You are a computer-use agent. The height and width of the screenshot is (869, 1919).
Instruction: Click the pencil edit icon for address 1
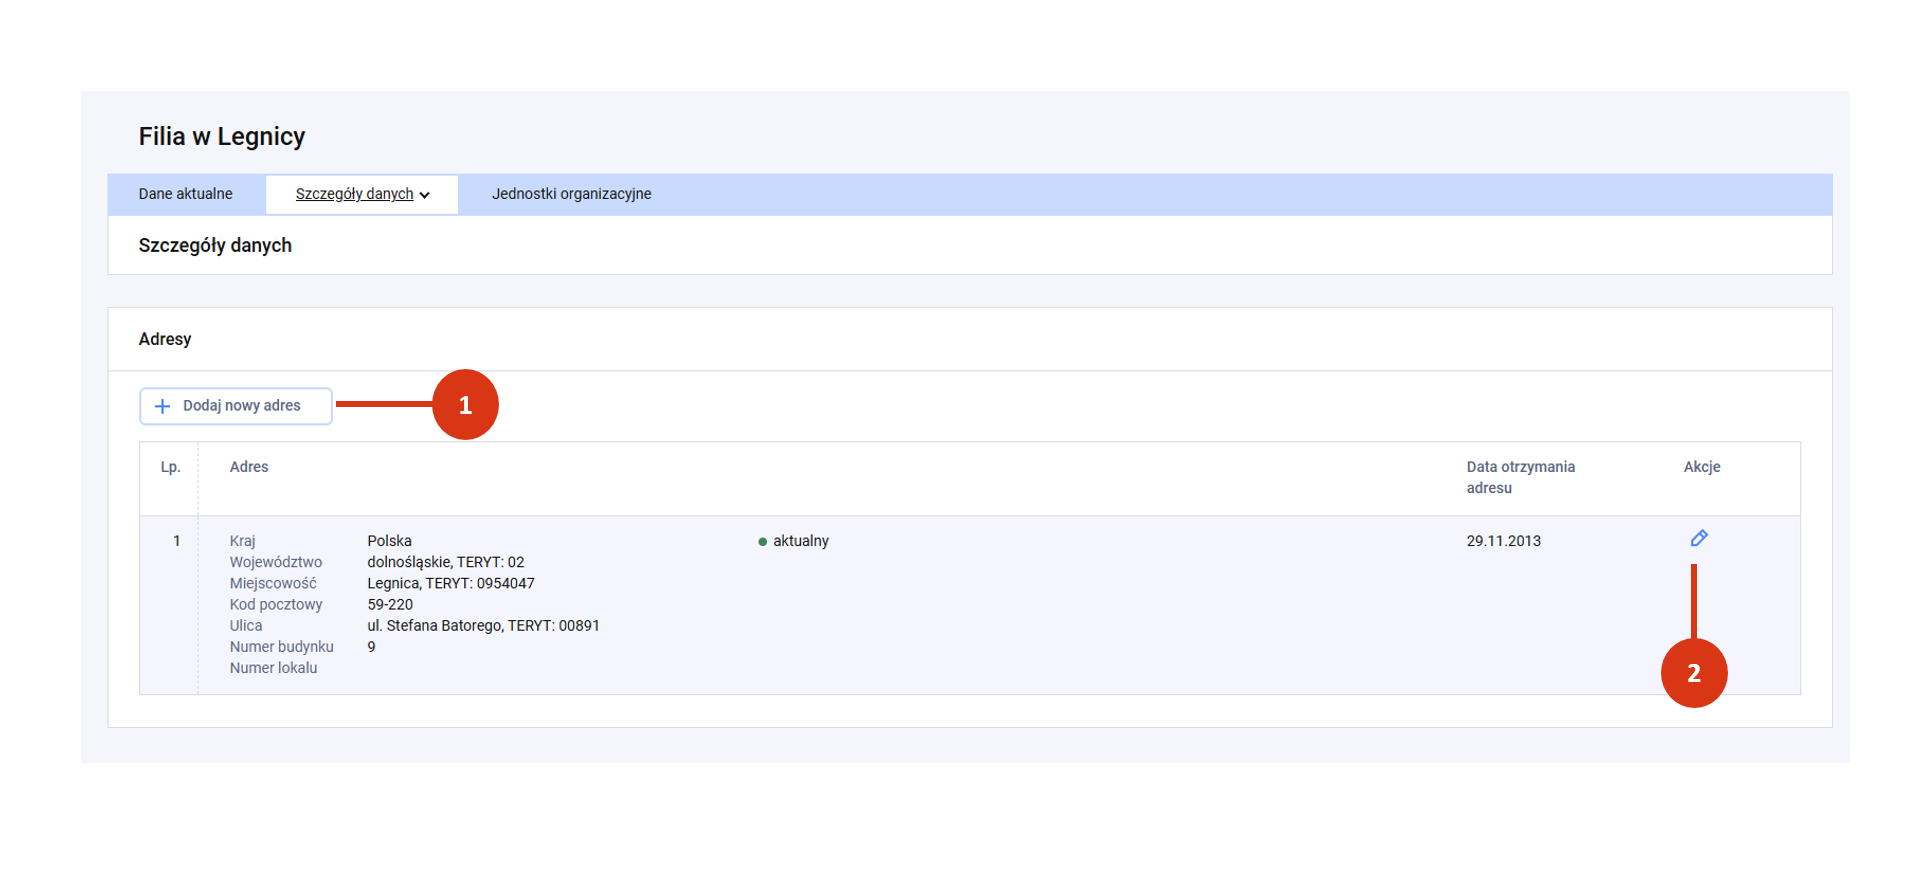(x=1698, y=539)
